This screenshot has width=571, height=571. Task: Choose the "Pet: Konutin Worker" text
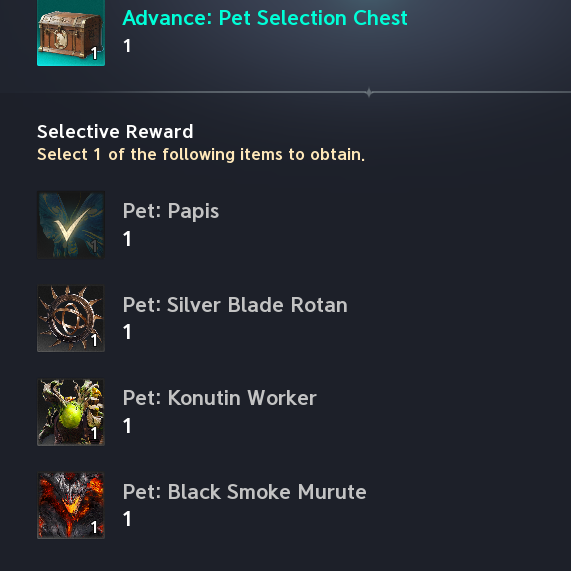(x=220, y=398)
